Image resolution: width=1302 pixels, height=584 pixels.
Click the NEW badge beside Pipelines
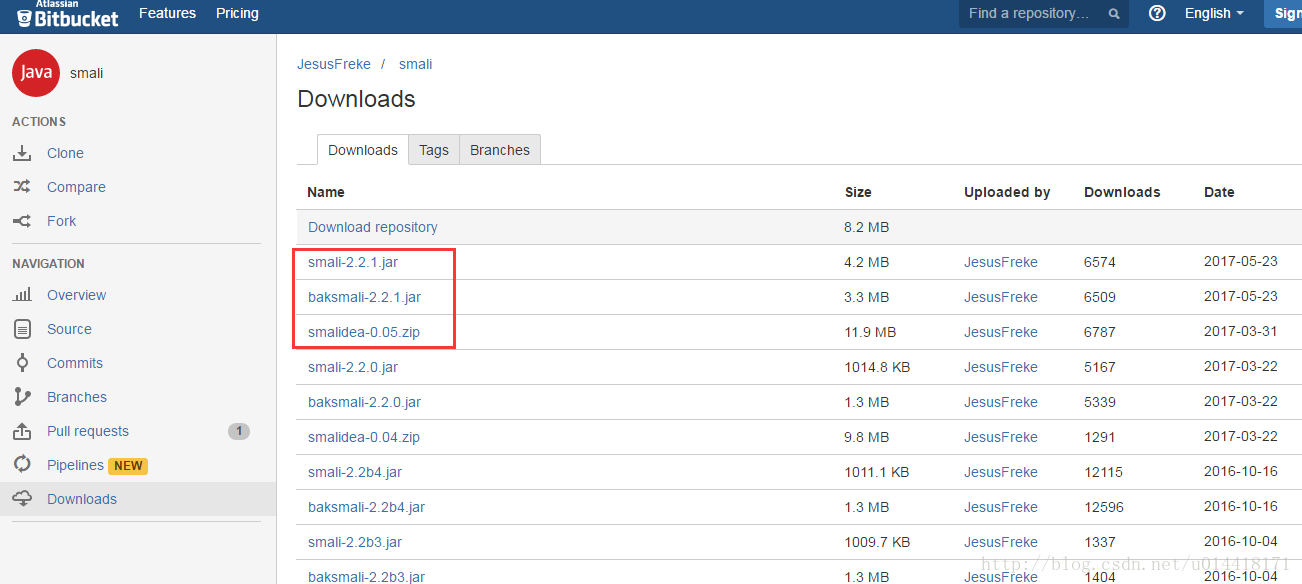pos(128,465)
